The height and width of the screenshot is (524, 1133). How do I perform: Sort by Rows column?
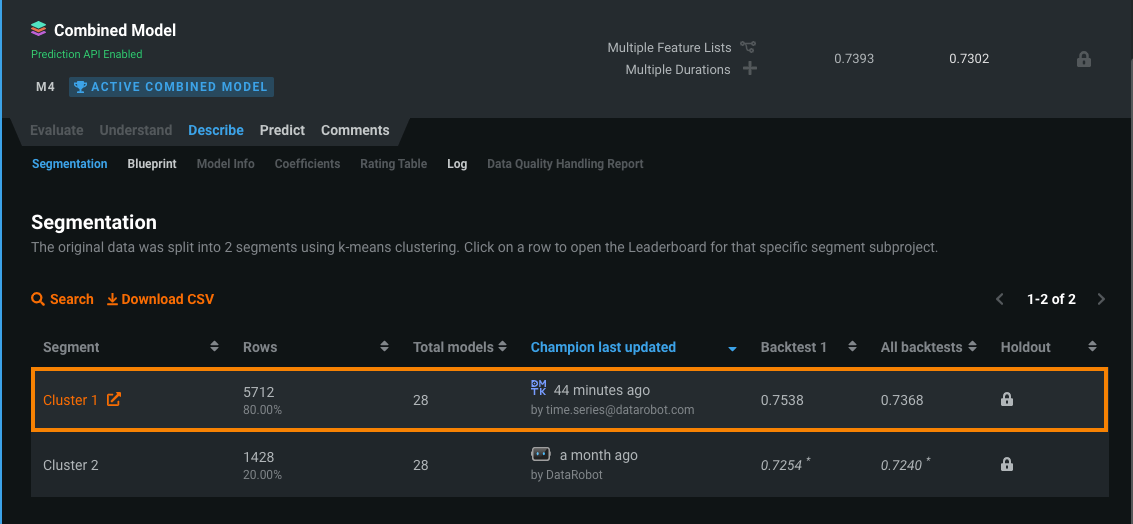point(384,347)
